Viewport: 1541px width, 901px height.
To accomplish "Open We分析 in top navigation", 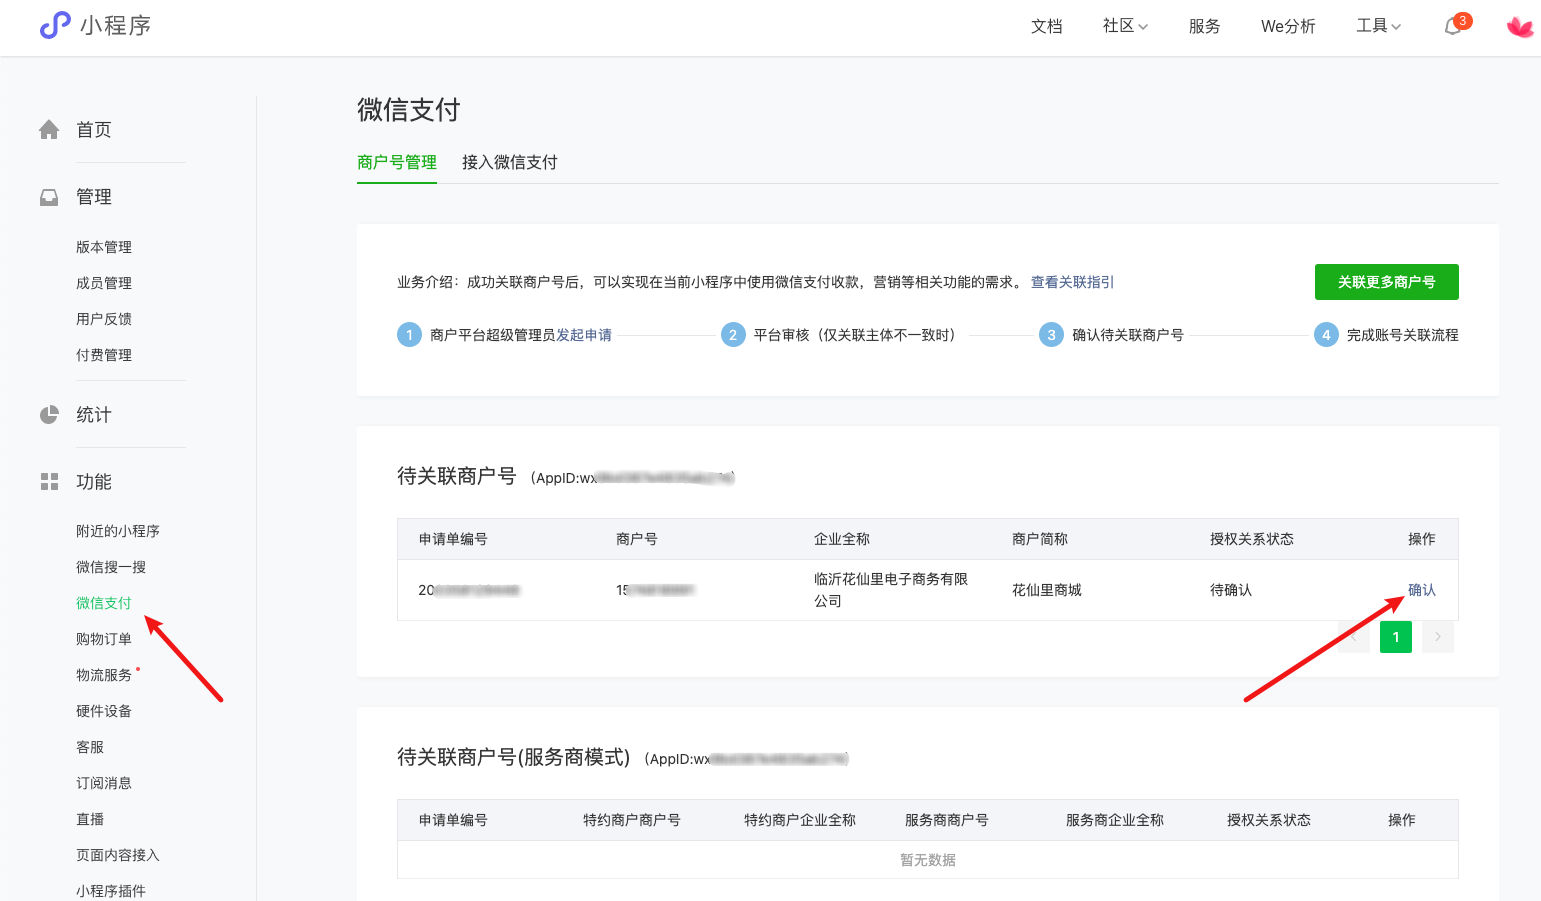I will [x=1288, y=26].
